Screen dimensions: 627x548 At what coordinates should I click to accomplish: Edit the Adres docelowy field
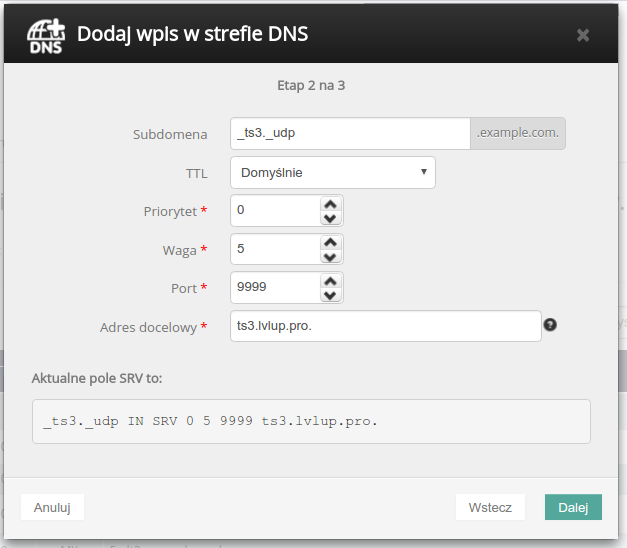[385, 326]
